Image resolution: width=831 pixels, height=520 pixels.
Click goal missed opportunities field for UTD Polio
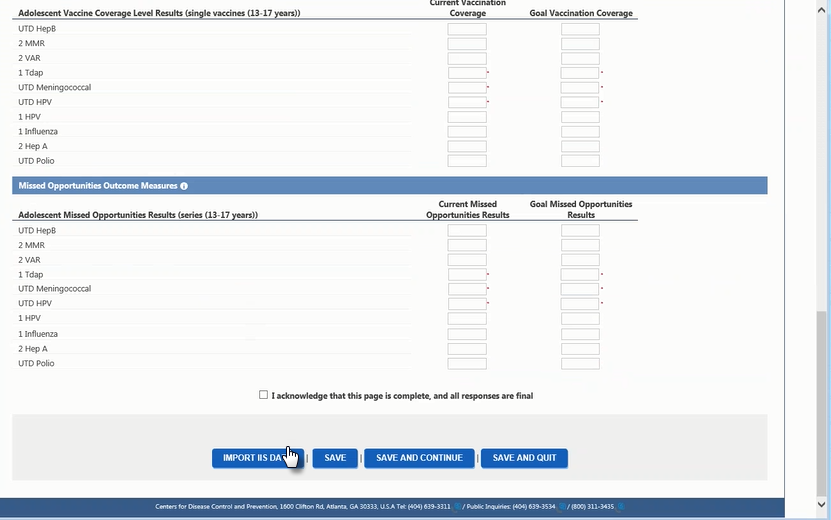[580, 364]
